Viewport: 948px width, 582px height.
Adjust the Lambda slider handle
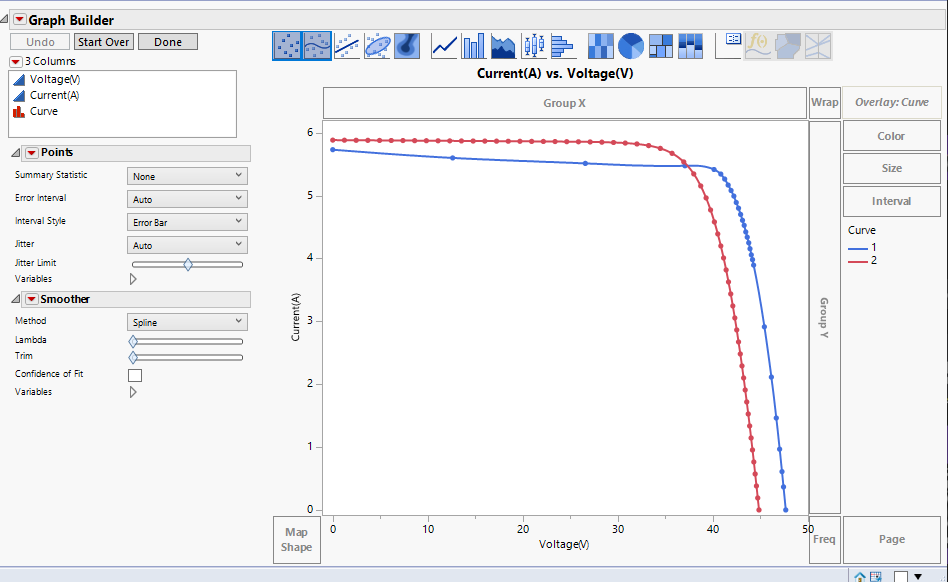tap(133, 341)
